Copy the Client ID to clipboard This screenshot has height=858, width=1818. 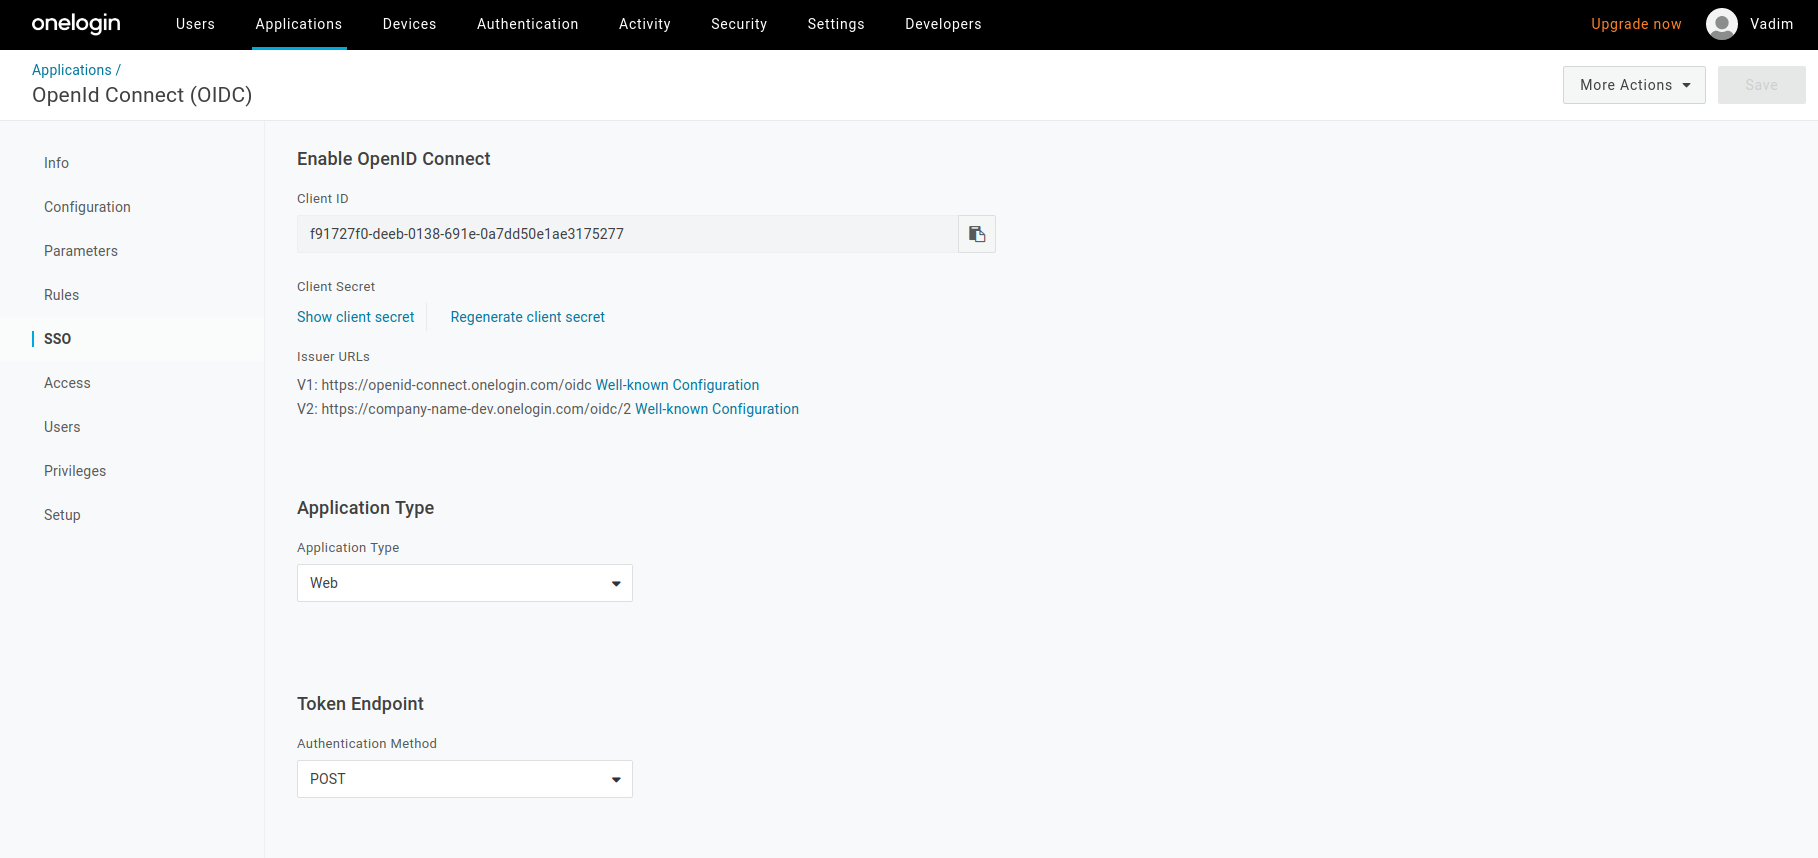point(977,234)
